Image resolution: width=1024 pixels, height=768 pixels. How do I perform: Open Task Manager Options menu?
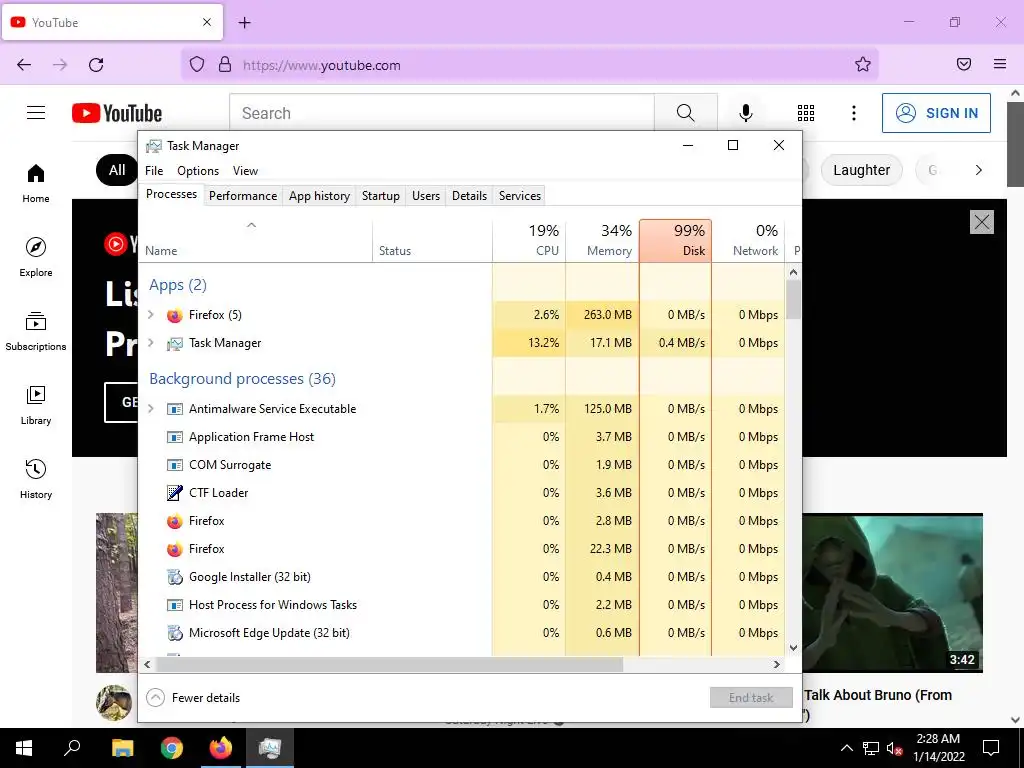(x=198, y=170)
